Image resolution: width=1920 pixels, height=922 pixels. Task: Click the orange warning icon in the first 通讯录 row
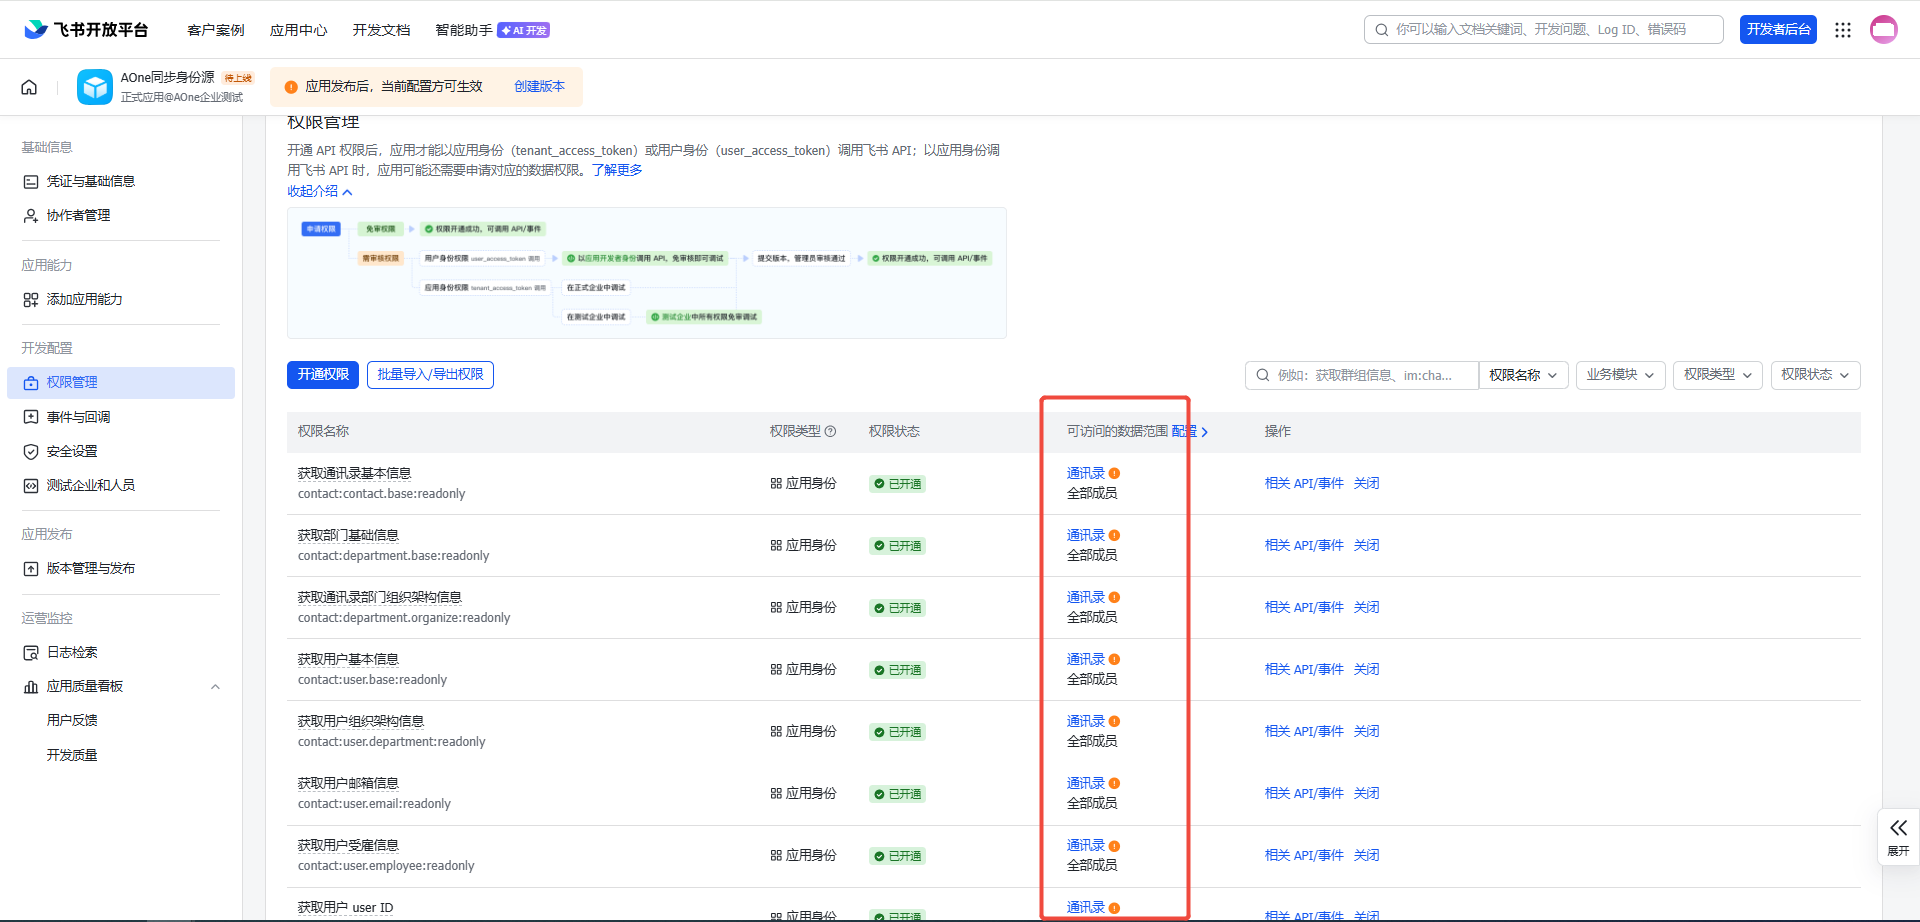tap(1114, 474)
